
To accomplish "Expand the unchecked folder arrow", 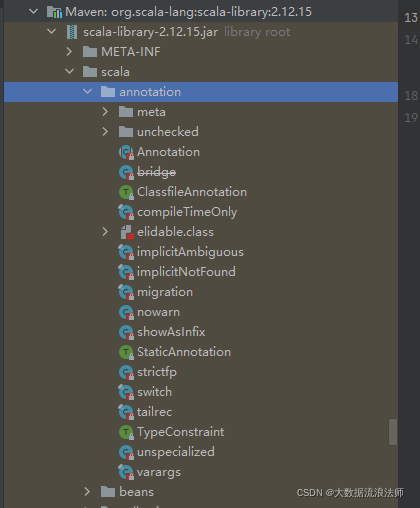I will 105,132.
